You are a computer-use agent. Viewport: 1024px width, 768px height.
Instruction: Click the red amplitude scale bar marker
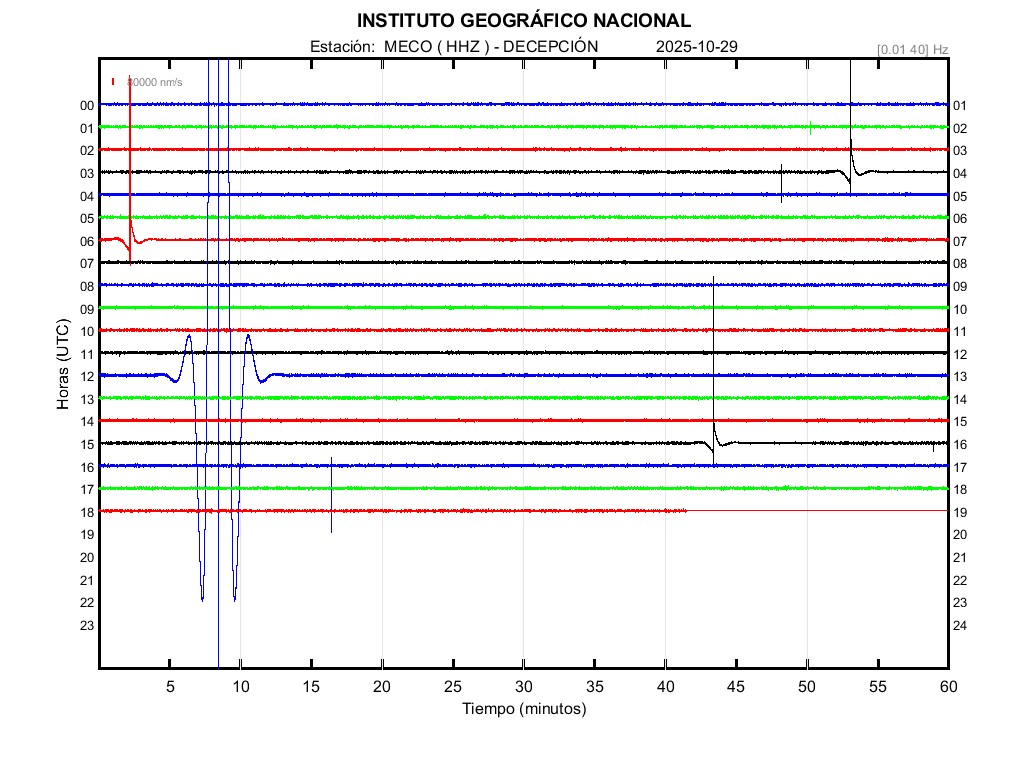click(x=114, y=82)
